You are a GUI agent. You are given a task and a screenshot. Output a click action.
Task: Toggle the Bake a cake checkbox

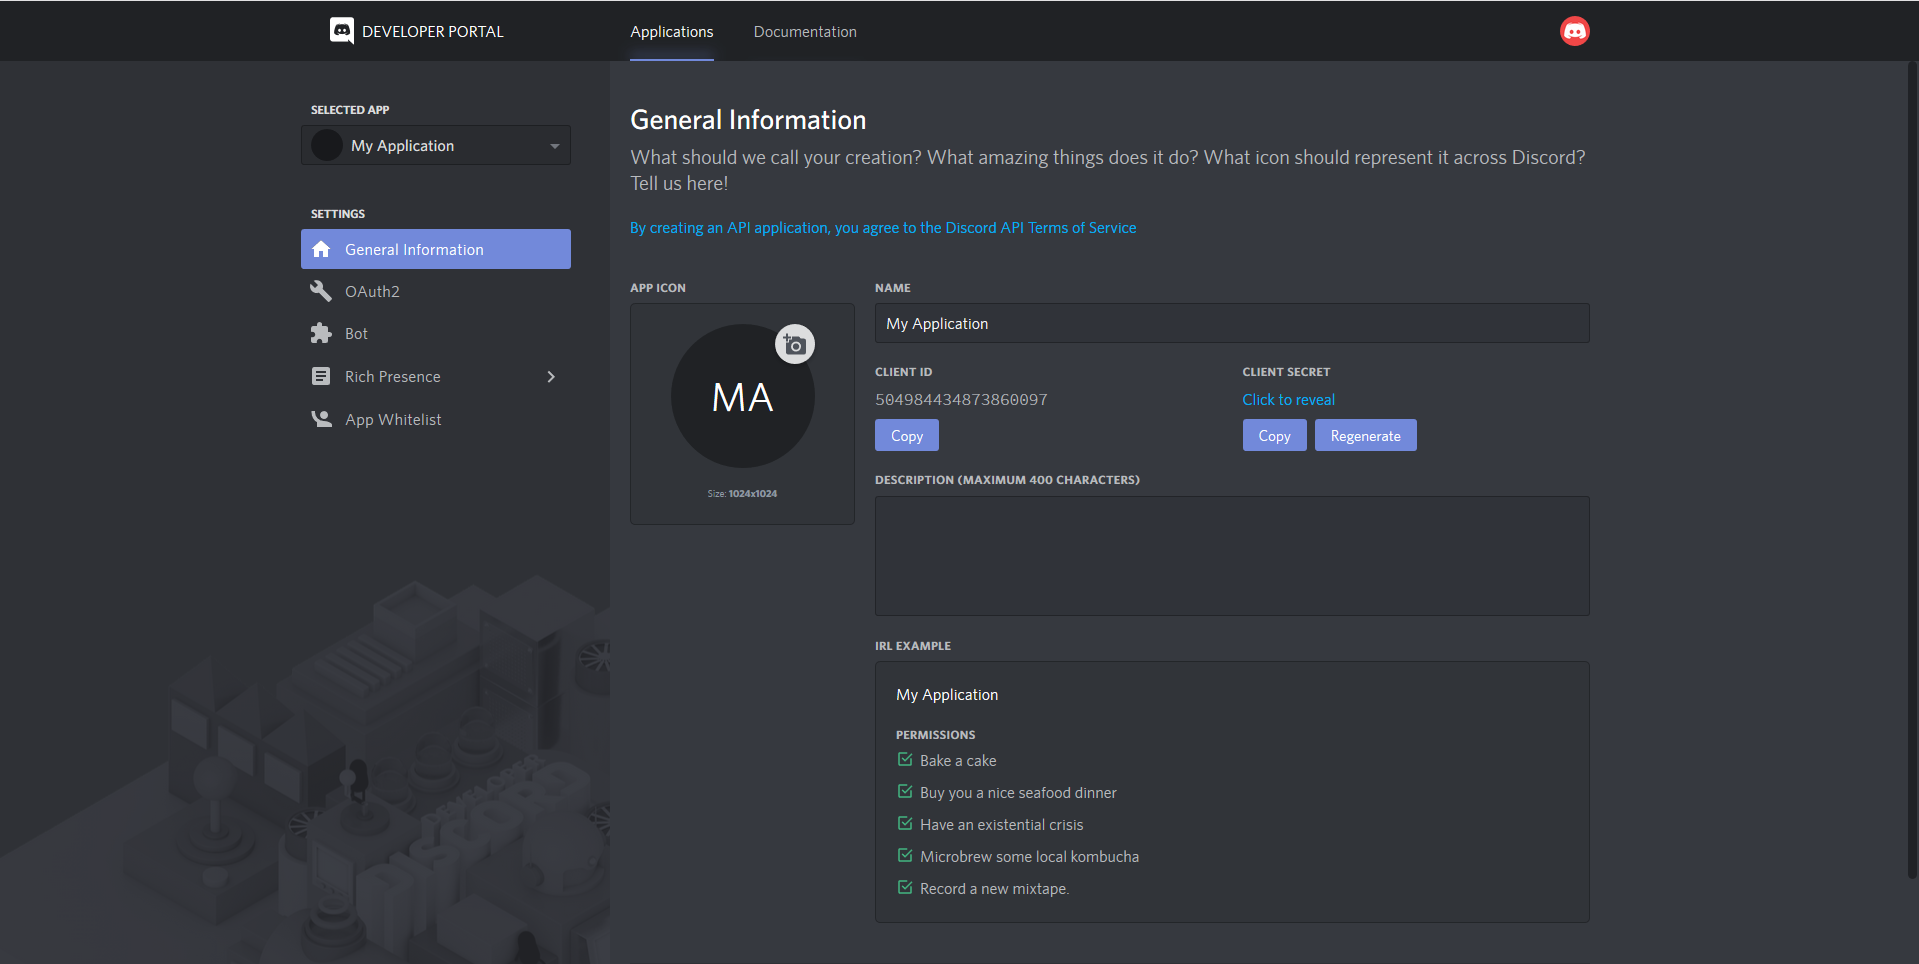pyautogui.click(x=905, y=760)
